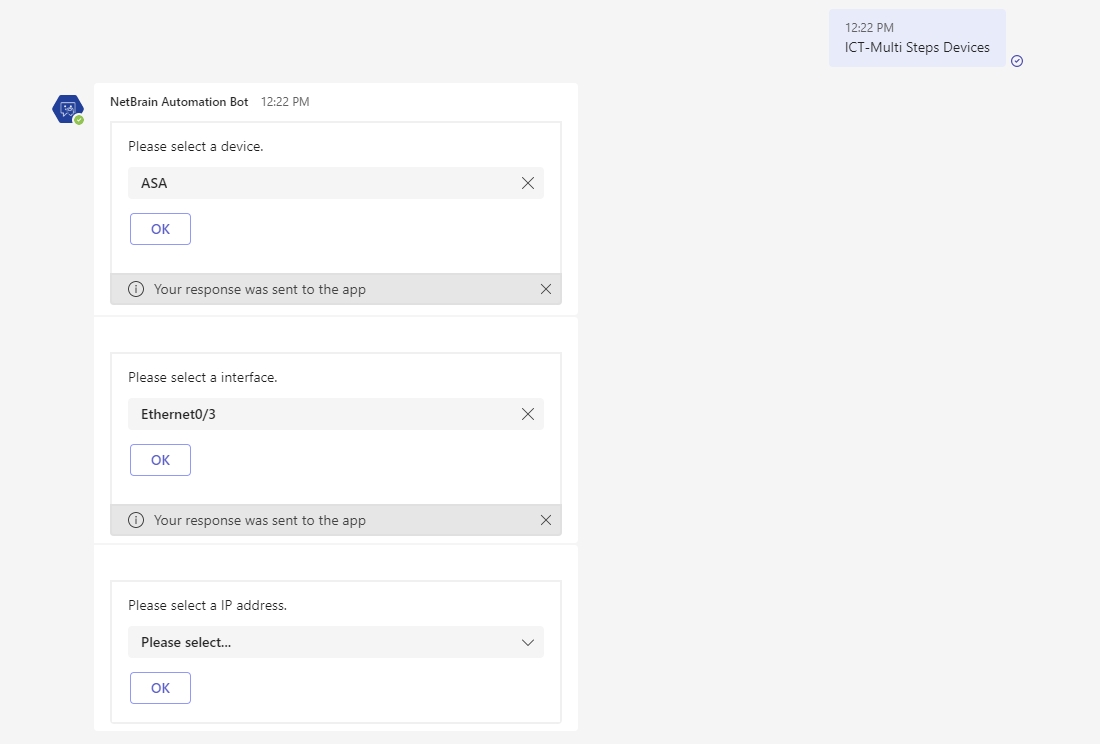Viewport: 1100px width, 744px height.
Task: Dismiss the notification under the interface card
Action: pyautogui.click(x=546, y=520)
